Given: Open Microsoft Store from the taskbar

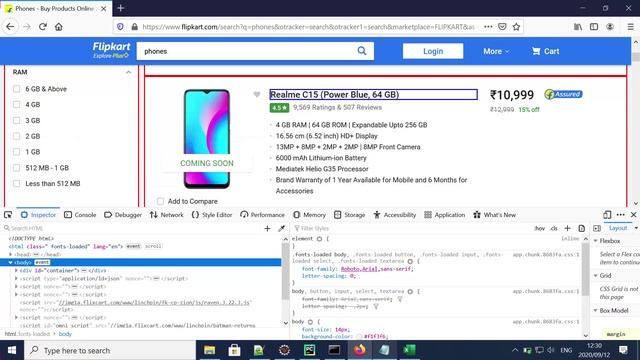Looking at the screenshot, I should coord(234,350).
